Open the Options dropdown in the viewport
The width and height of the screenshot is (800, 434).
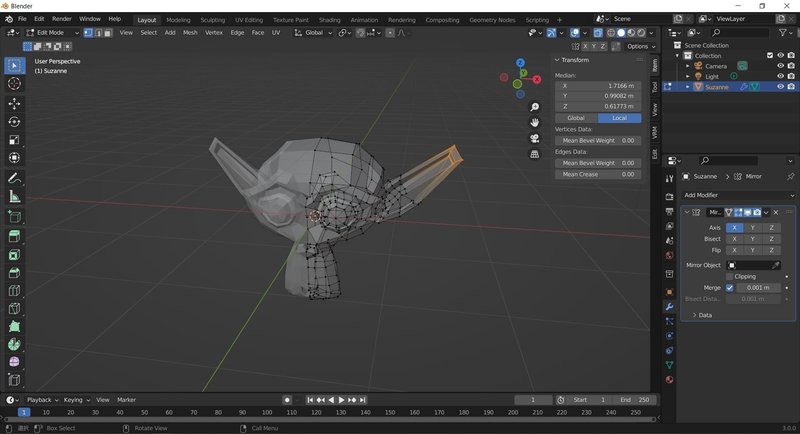(641, 46)
